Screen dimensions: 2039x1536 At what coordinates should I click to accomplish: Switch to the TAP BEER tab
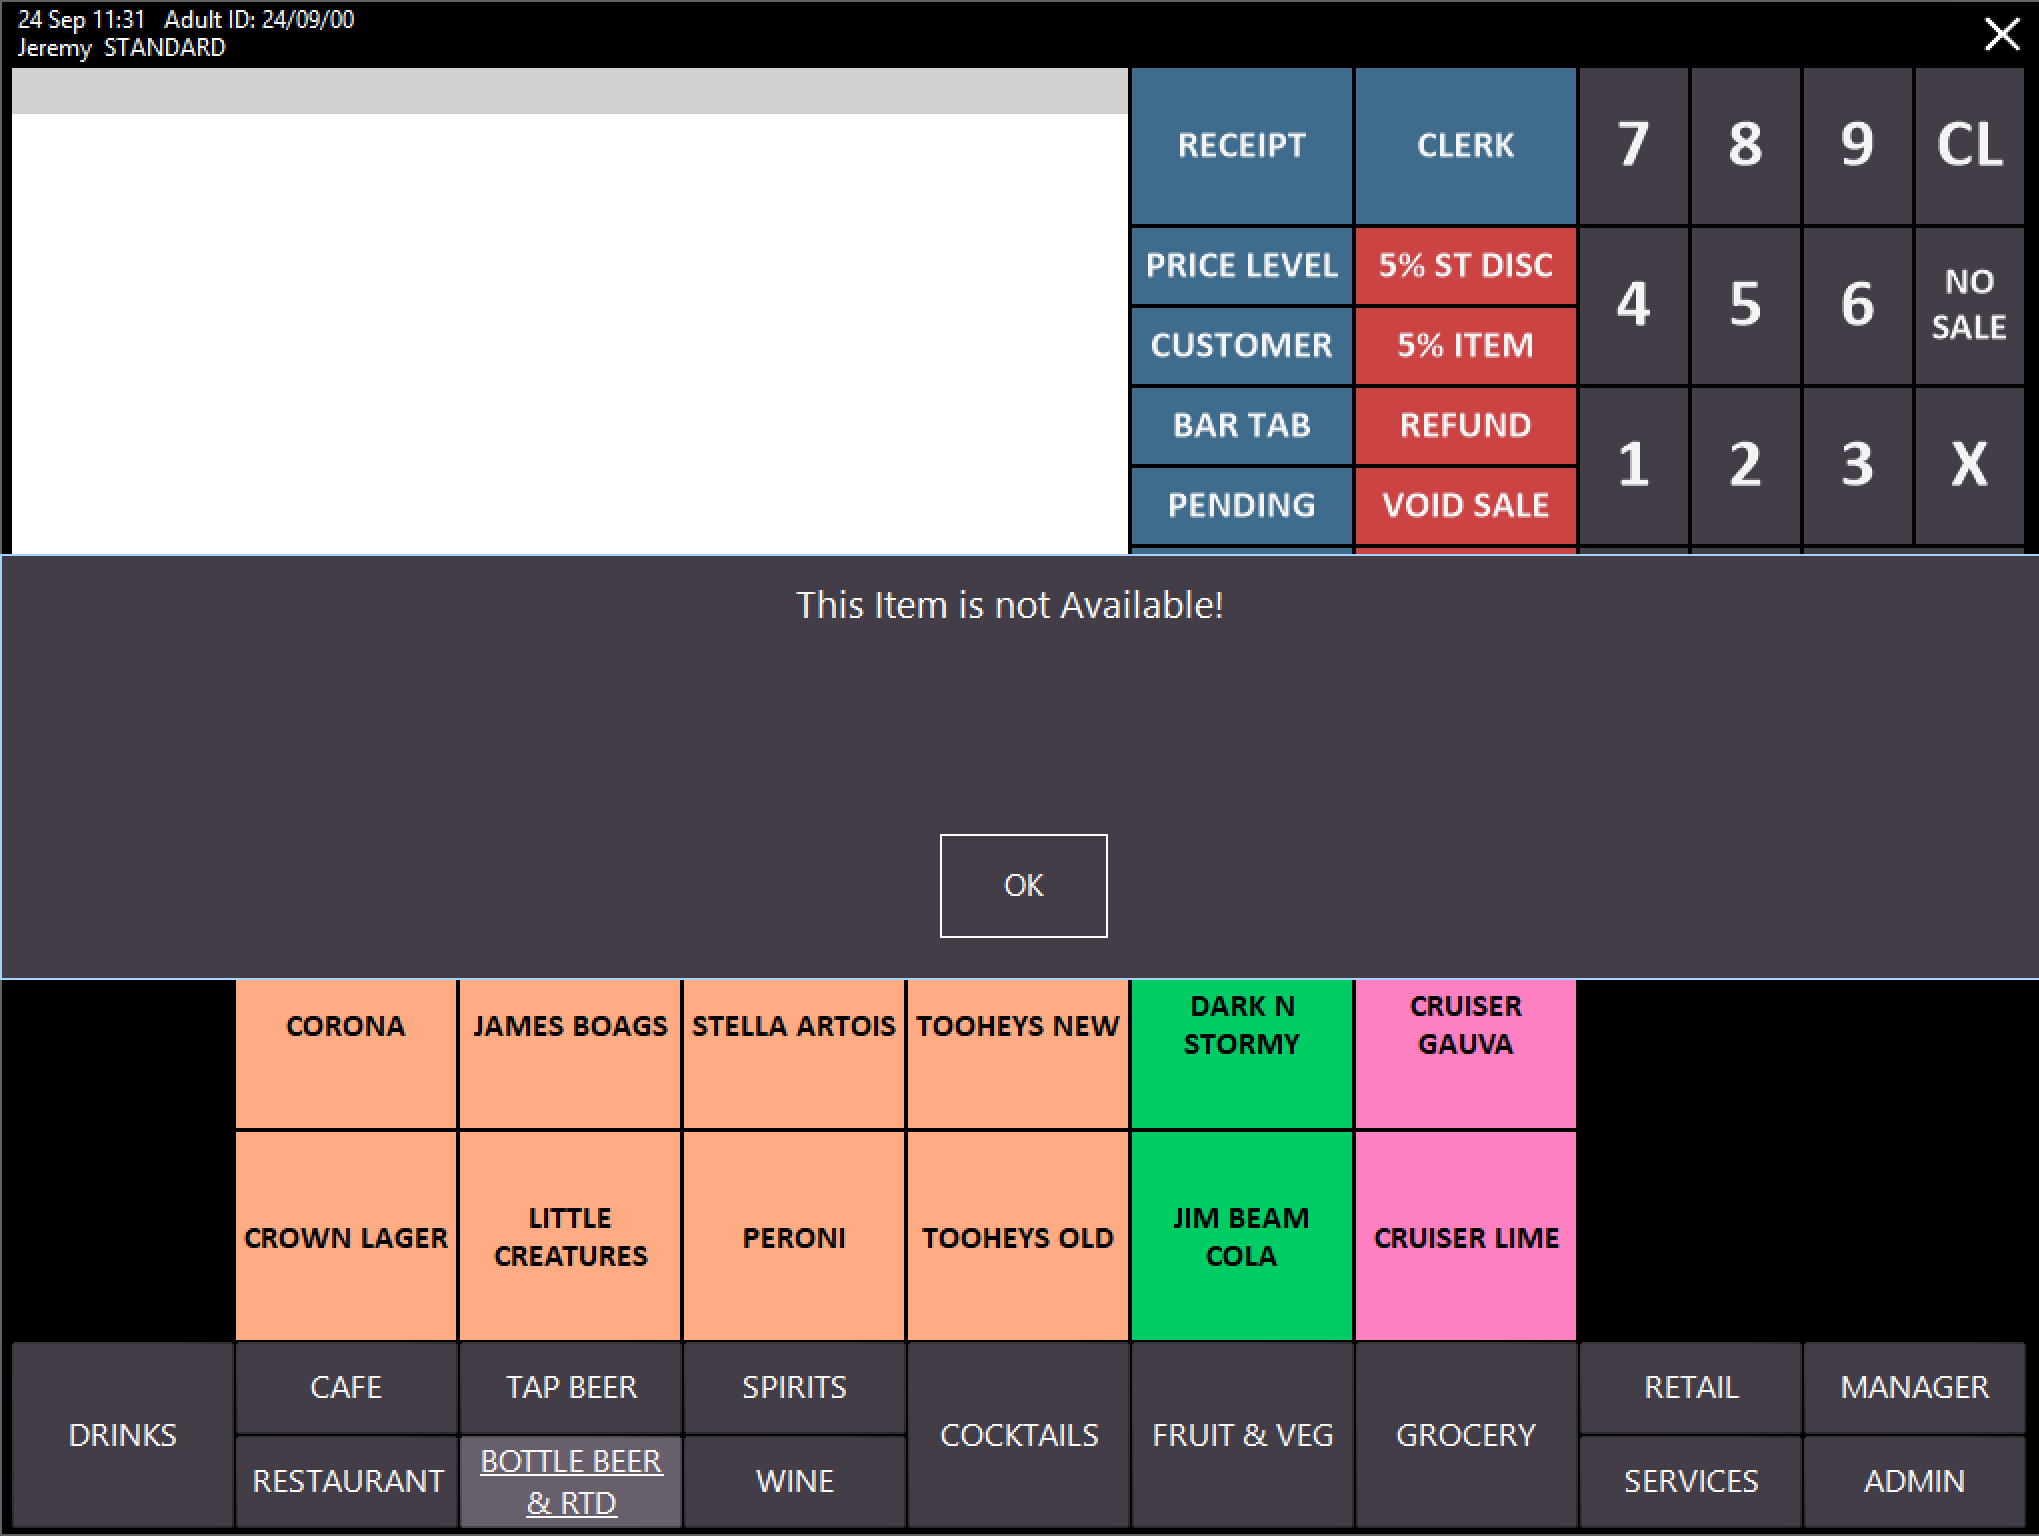pos(570,1387)
